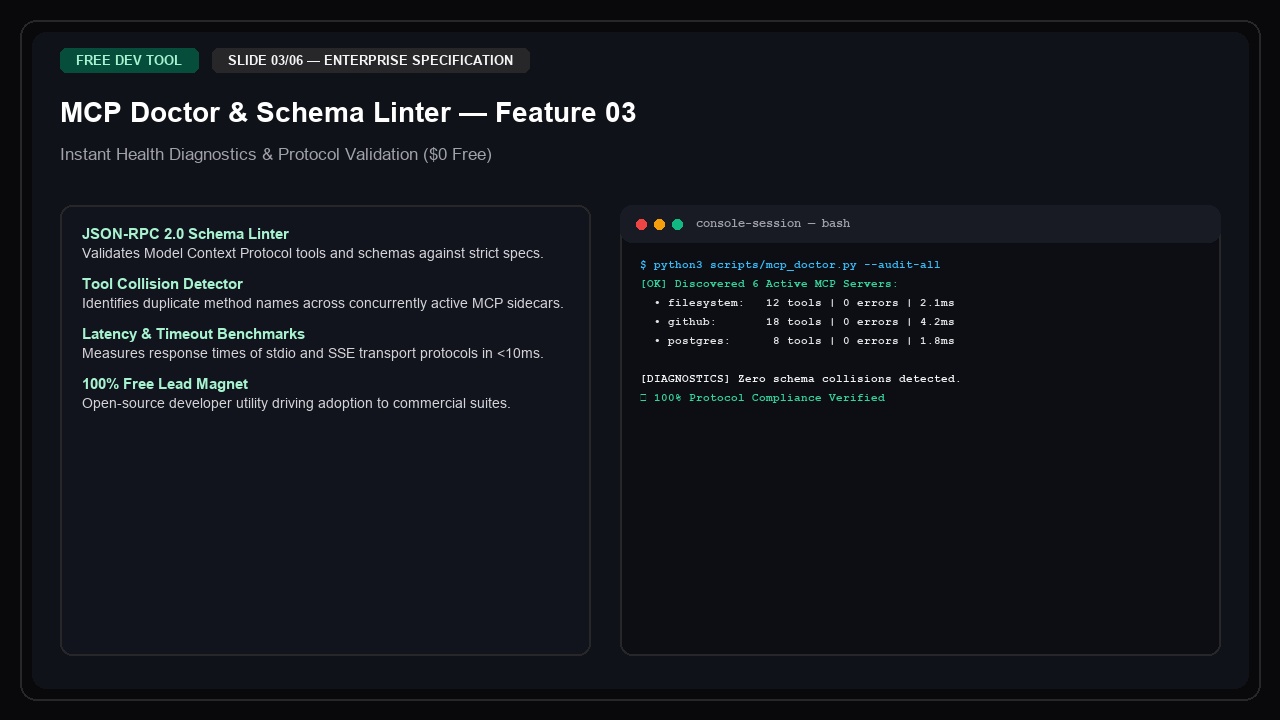The width and height of the screenshot is (1280, 720).
Task: Click the red dot in the console title bar
Action: click(x=642, y=224)
